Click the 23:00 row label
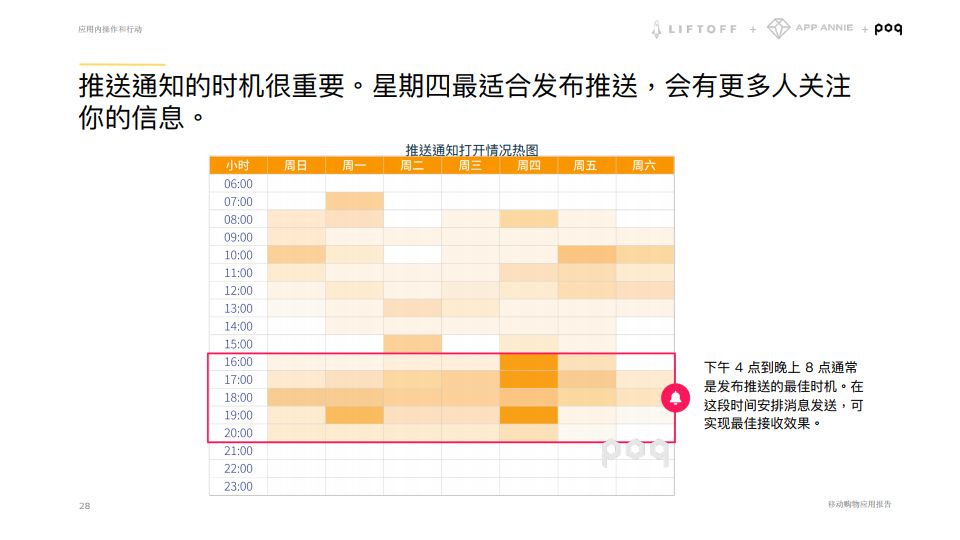The height and width of the screenshot is (540, 960). click(x=238, y=487)
